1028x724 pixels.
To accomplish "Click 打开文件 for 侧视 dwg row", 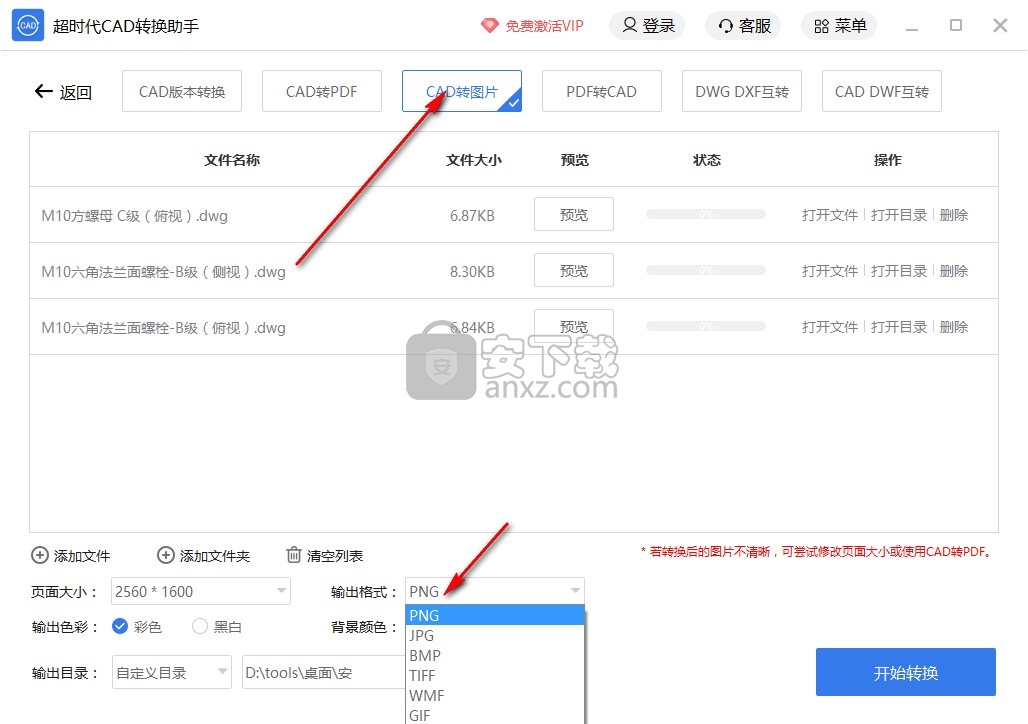I will tap(829, 271).
